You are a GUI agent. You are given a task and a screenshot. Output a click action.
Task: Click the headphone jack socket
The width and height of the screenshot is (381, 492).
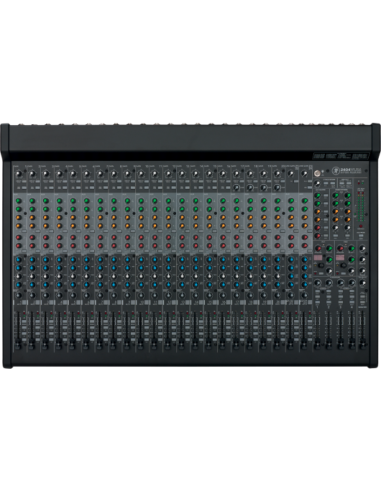318,173
